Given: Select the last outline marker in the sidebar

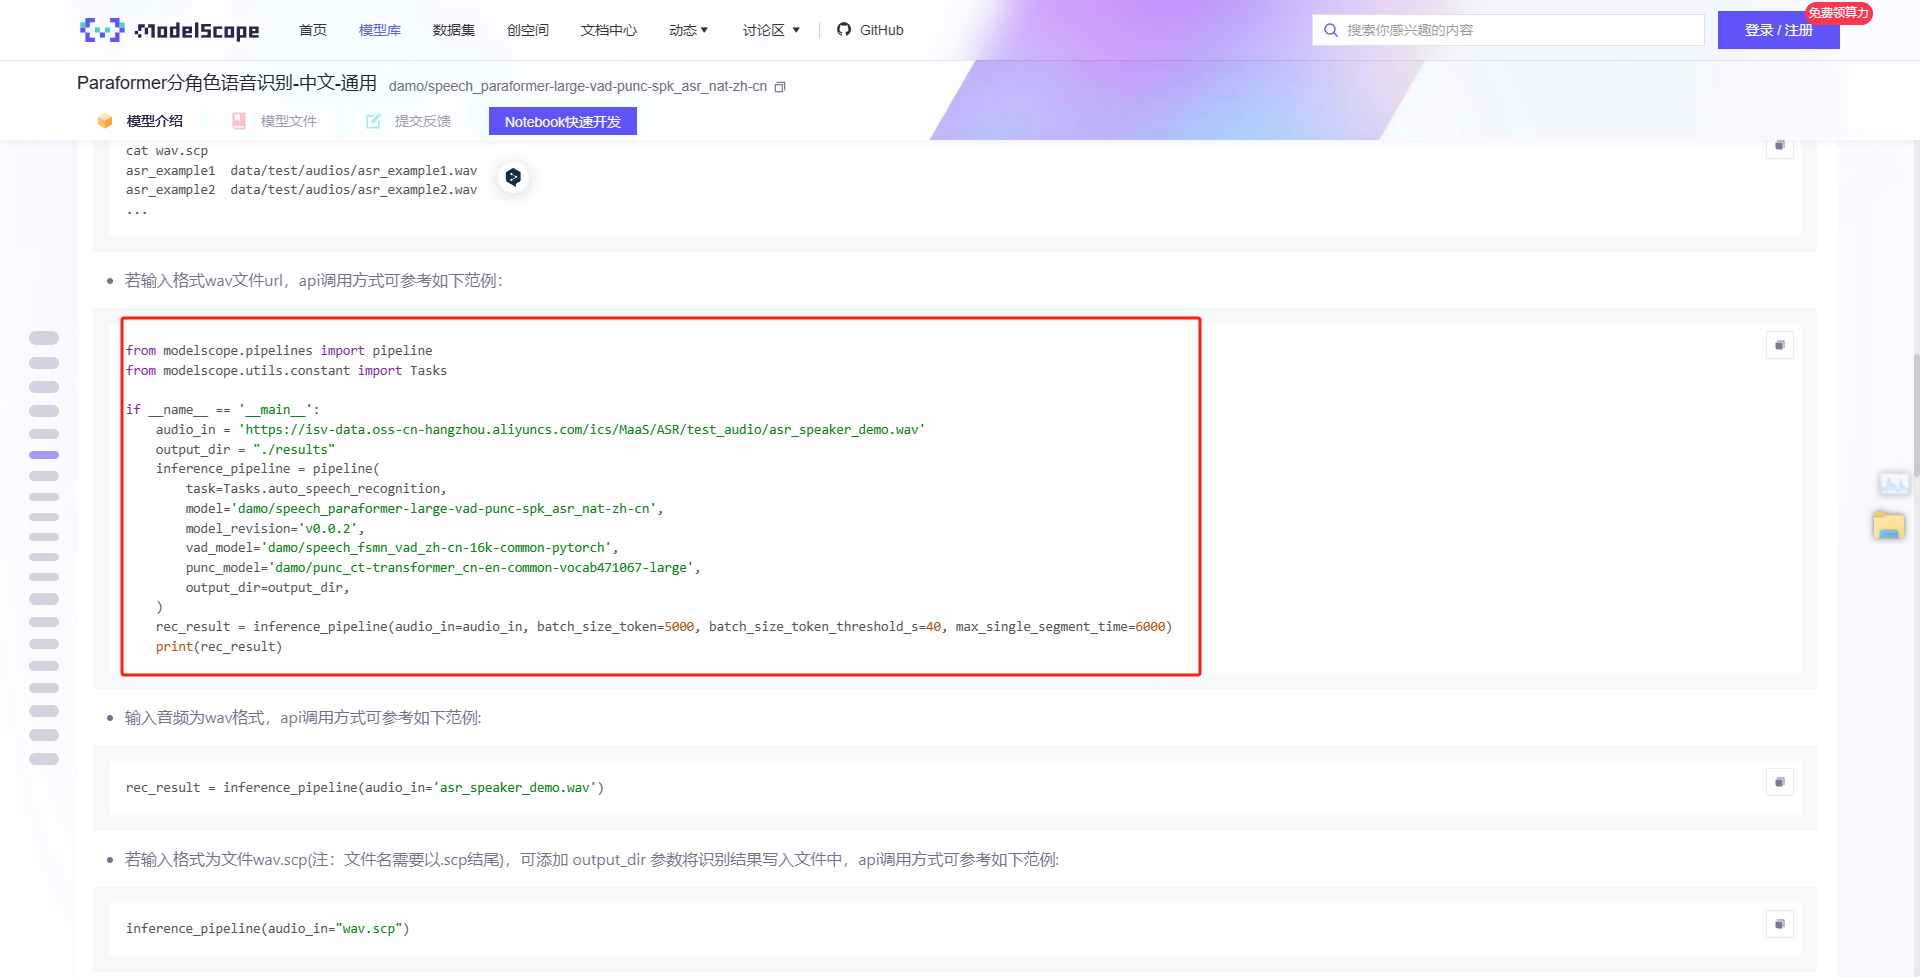Looking at the screenshot, I should pos(44,759).
